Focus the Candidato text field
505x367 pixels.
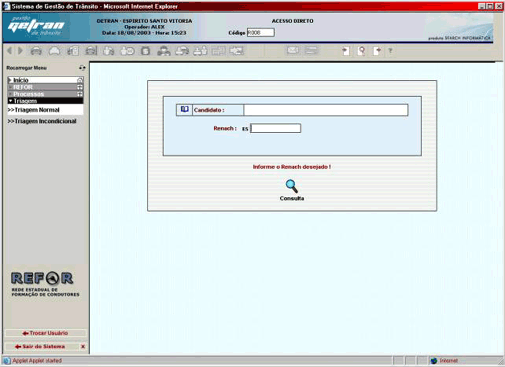(326, 110)
